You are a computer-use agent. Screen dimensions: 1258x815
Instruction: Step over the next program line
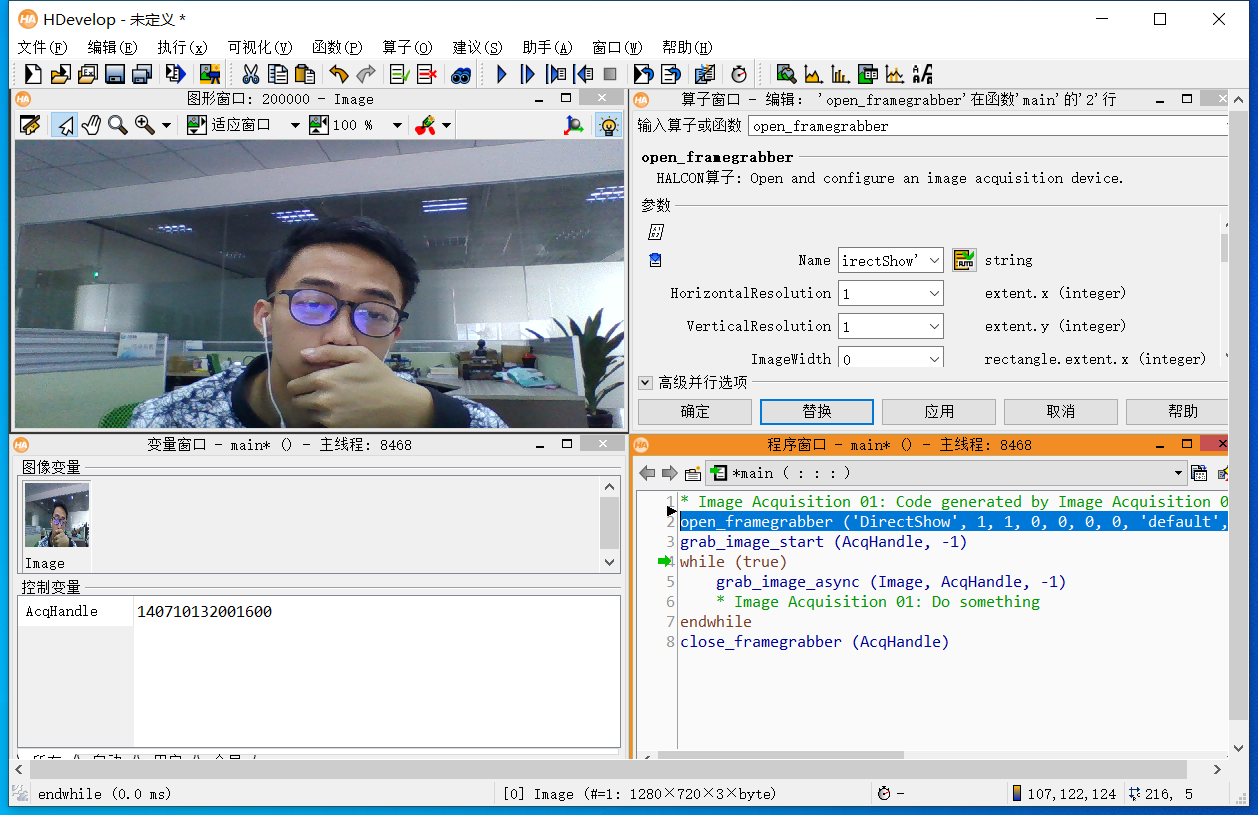coord(529,73)
